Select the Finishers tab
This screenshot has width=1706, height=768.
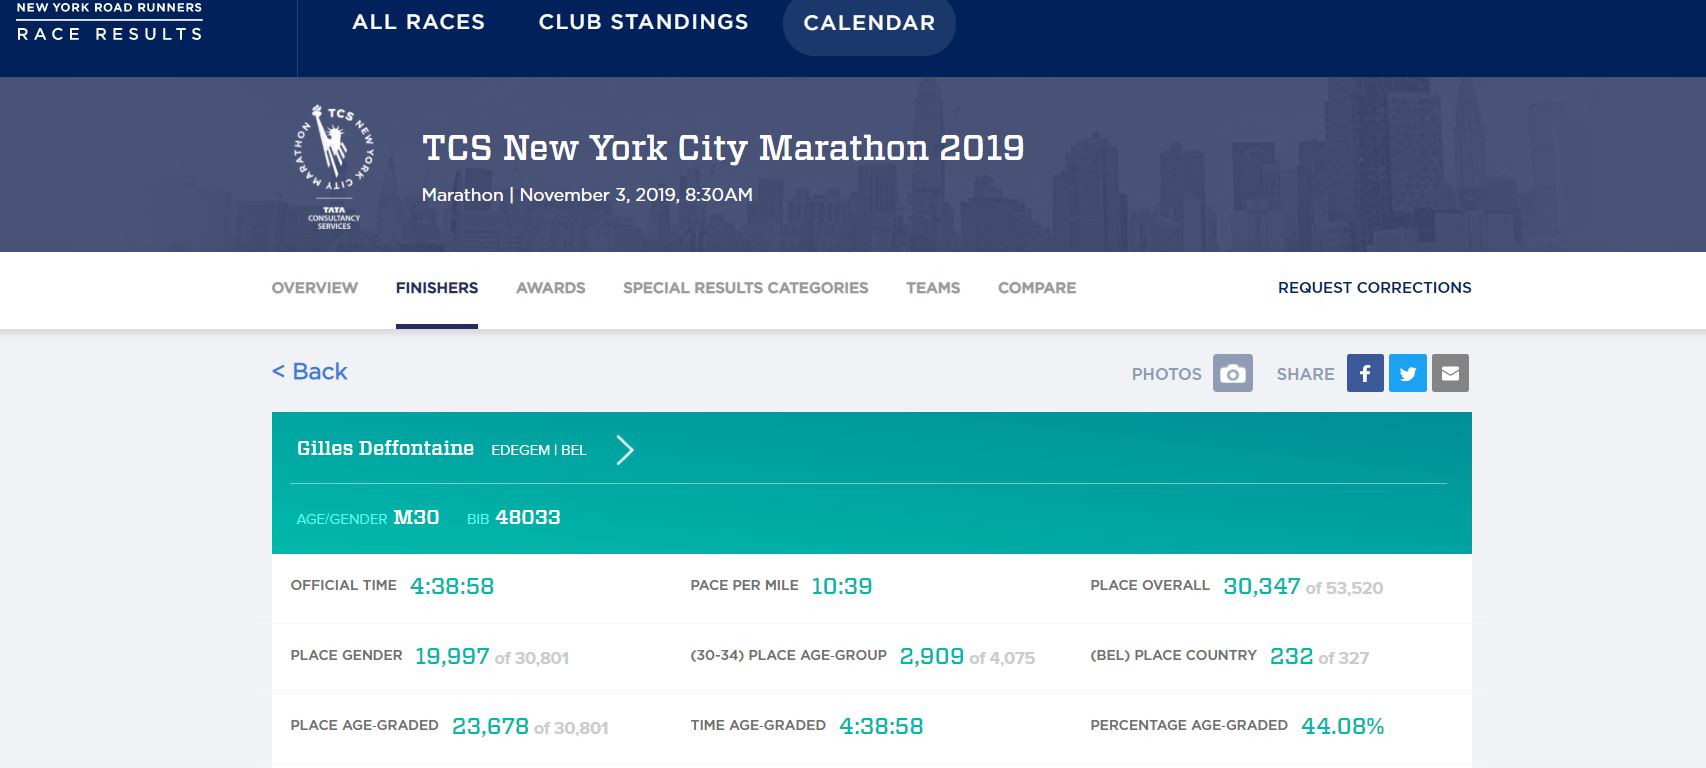(x=437, y=288)
